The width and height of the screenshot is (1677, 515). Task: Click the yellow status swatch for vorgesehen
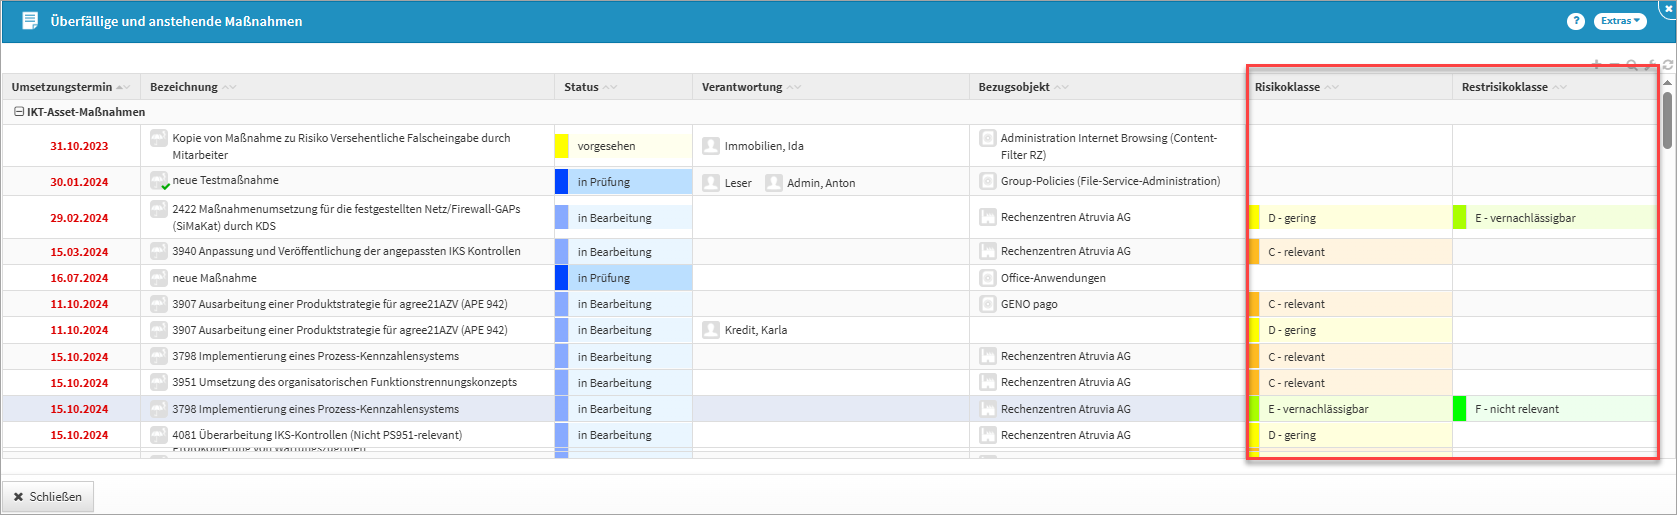[x=562, y=146]
